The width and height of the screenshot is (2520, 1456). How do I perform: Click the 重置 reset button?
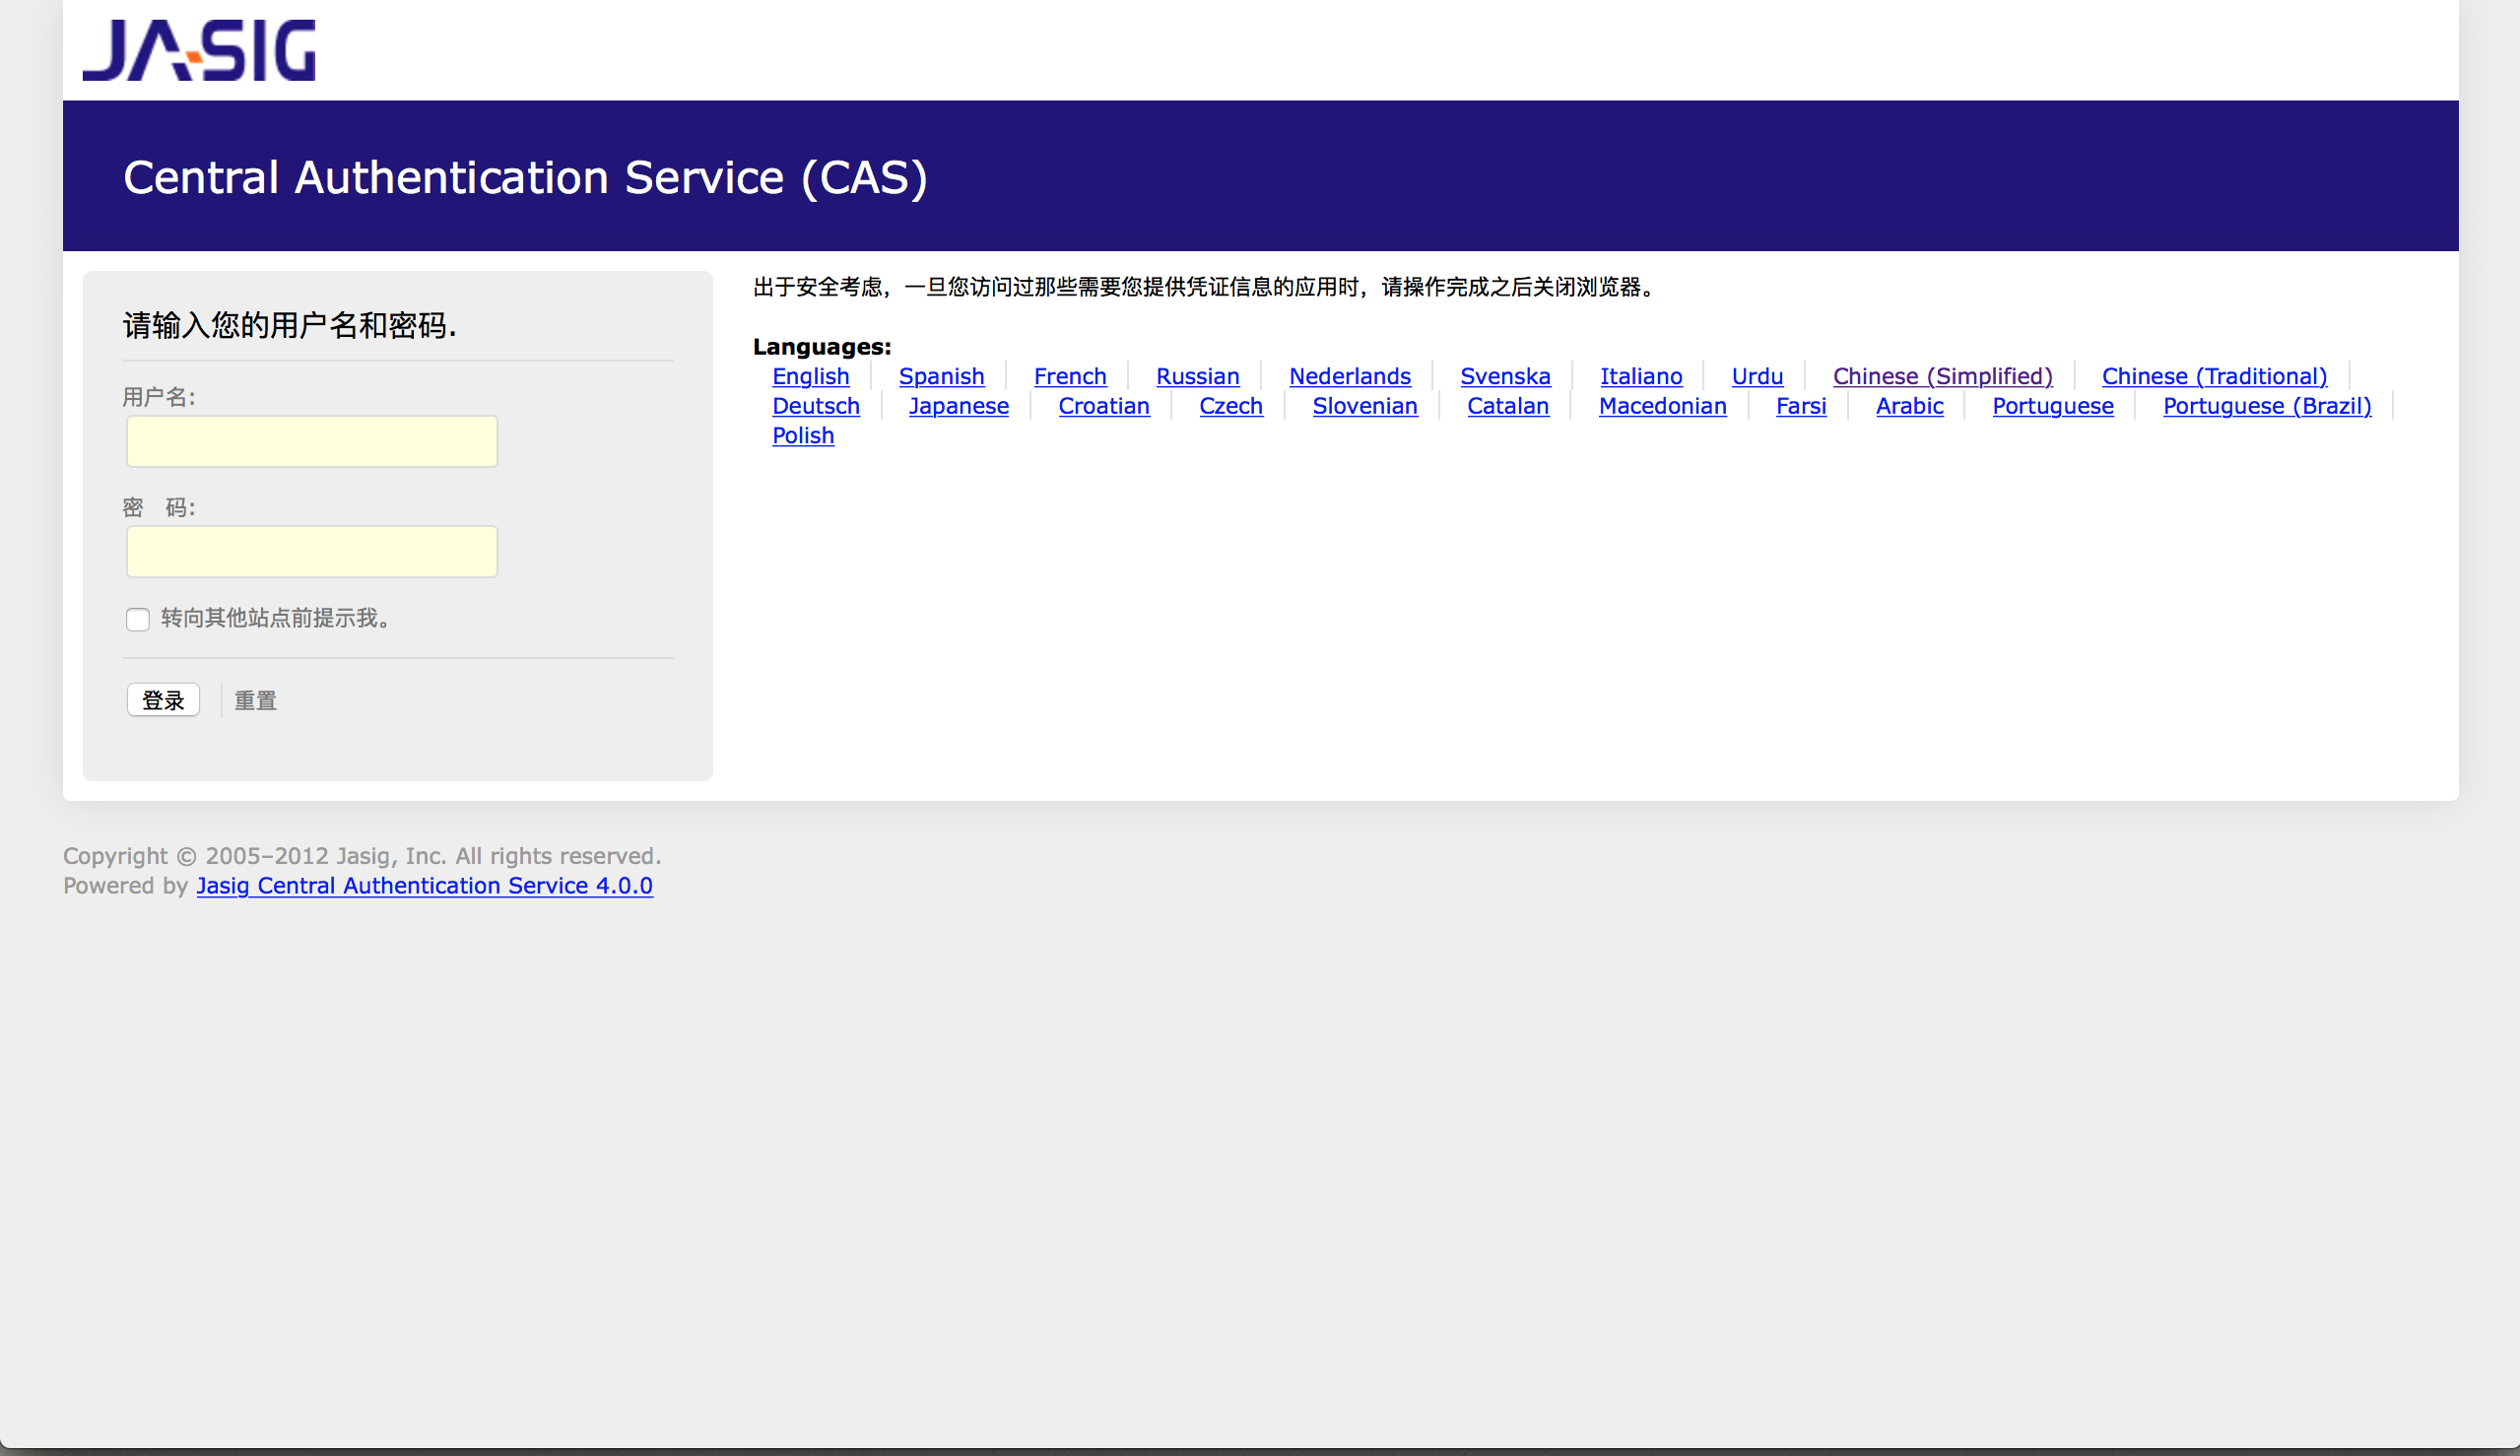tap(255, 700)
